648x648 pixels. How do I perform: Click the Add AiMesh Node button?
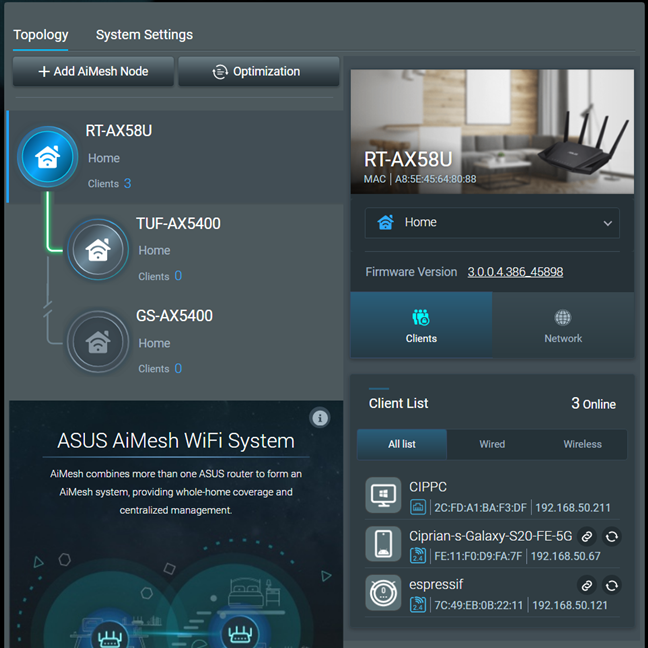click(x=93, y=71)
